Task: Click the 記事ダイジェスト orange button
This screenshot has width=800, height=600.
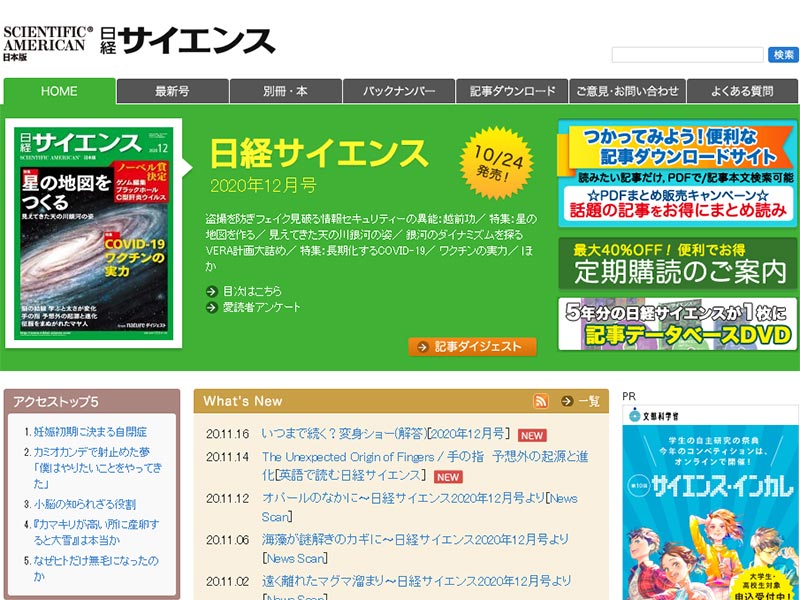Action: pyautogui.click(x=472, y=347)
